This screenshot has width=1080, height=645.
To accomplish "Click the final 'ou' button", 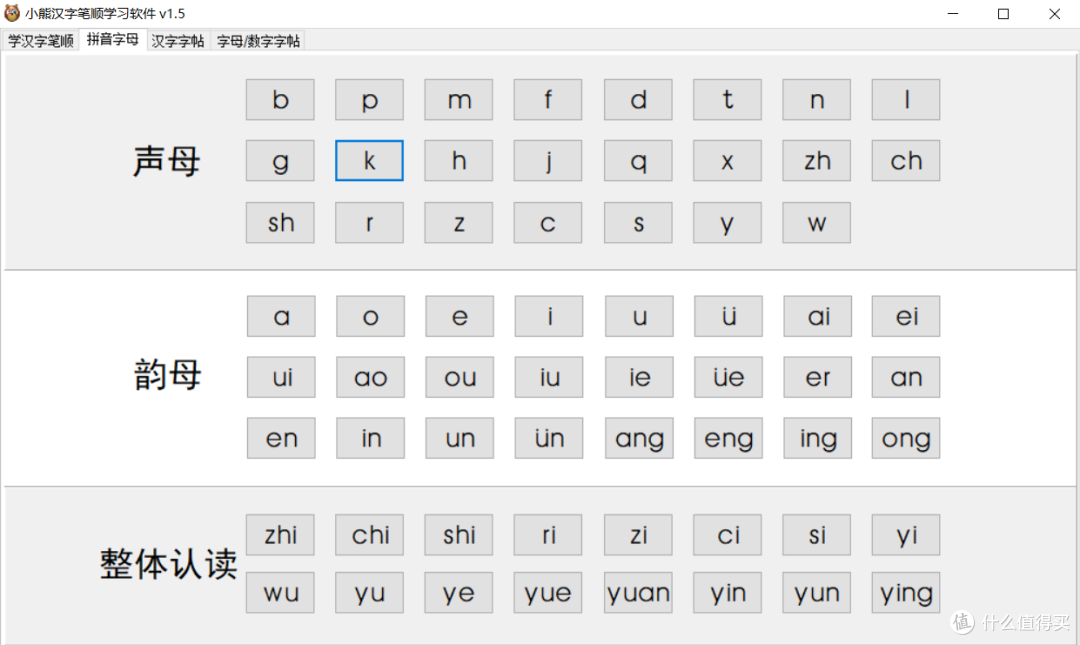I will [x=459, y=377].
